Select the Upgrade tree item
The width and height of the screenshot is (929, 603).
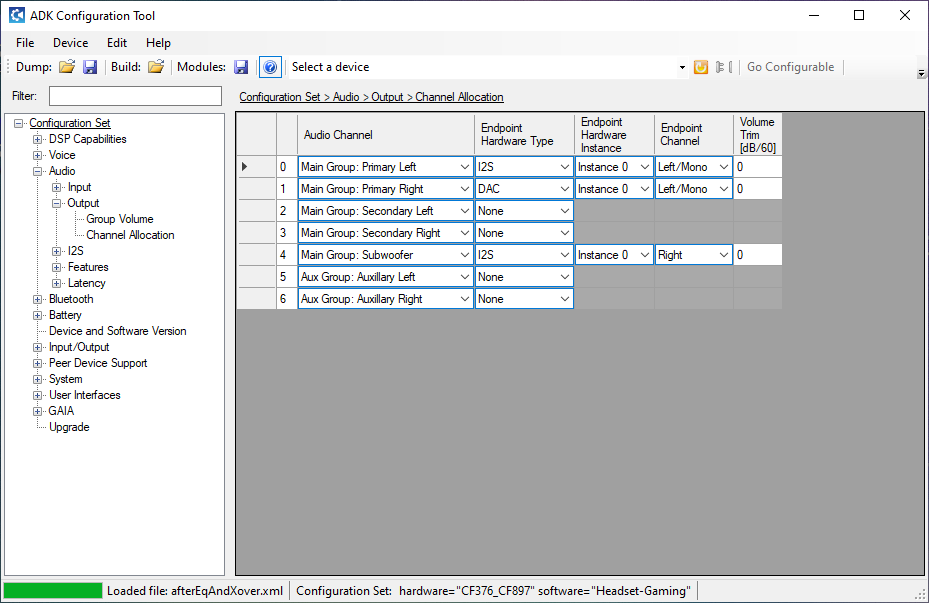click(69, 427)
